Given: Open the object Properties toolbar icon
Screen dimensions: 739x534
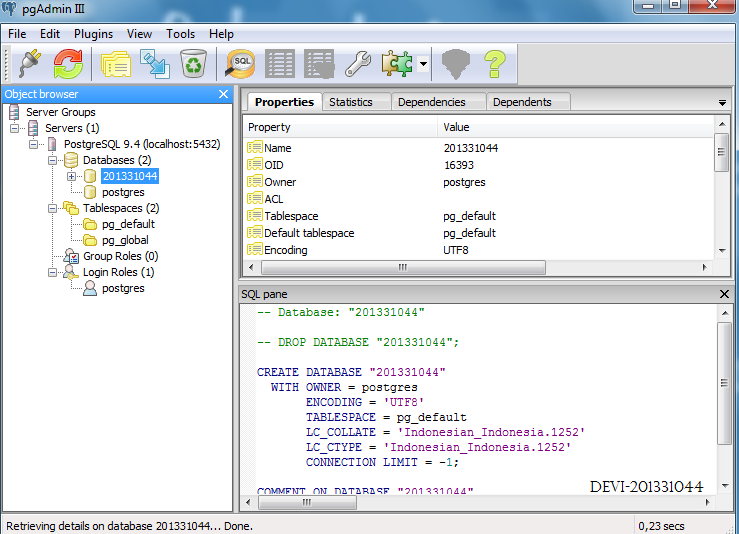Looking at the screenshot, I should tap(116, 64).
